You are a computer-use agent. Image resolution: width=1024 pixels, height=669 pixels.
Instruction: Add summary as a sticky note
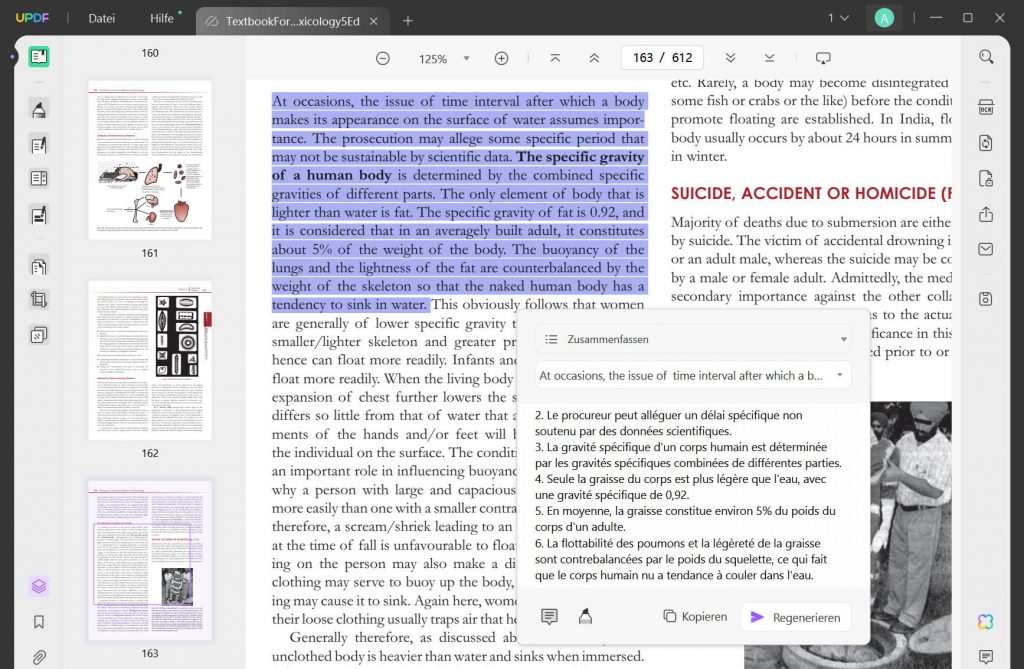click(x=549, y=616)
